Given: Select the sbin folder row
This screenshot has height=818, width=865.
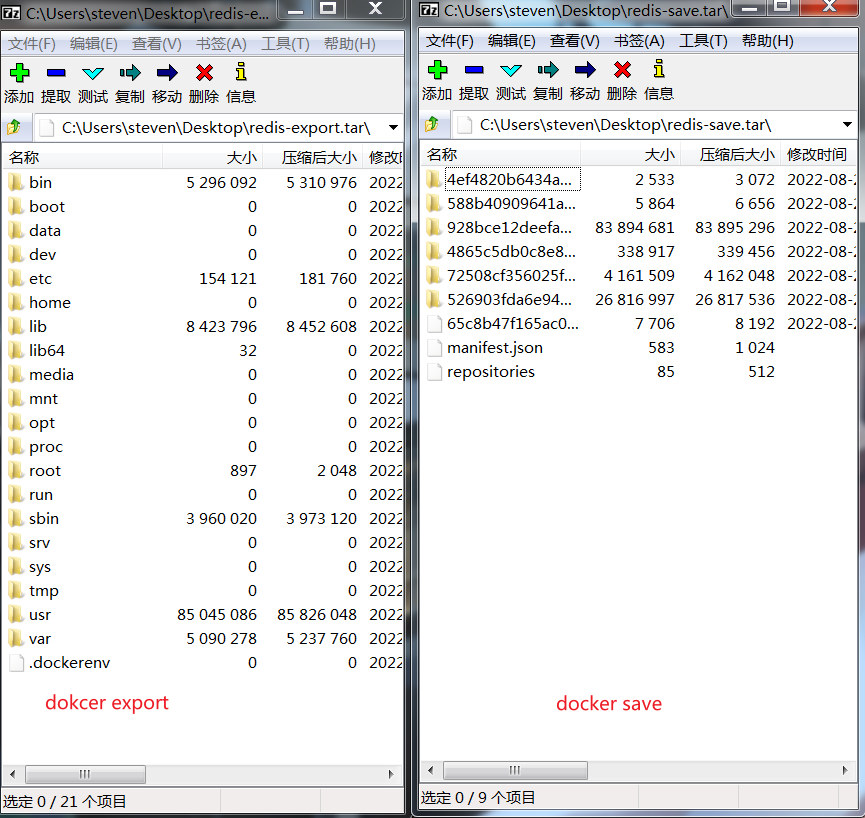Looking at the screenshot, I should tap(203, 518).
